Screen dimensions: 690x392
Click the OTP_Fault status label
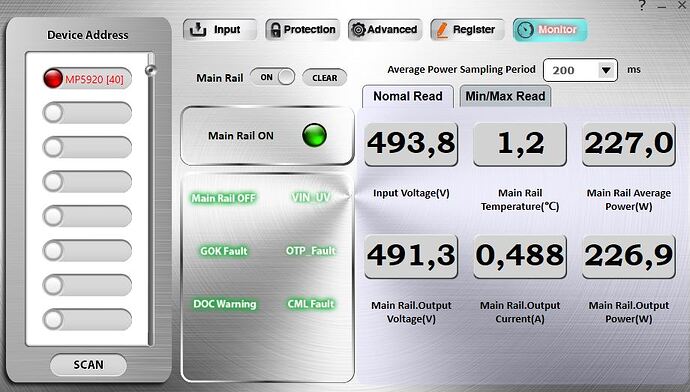pos(311,251)
